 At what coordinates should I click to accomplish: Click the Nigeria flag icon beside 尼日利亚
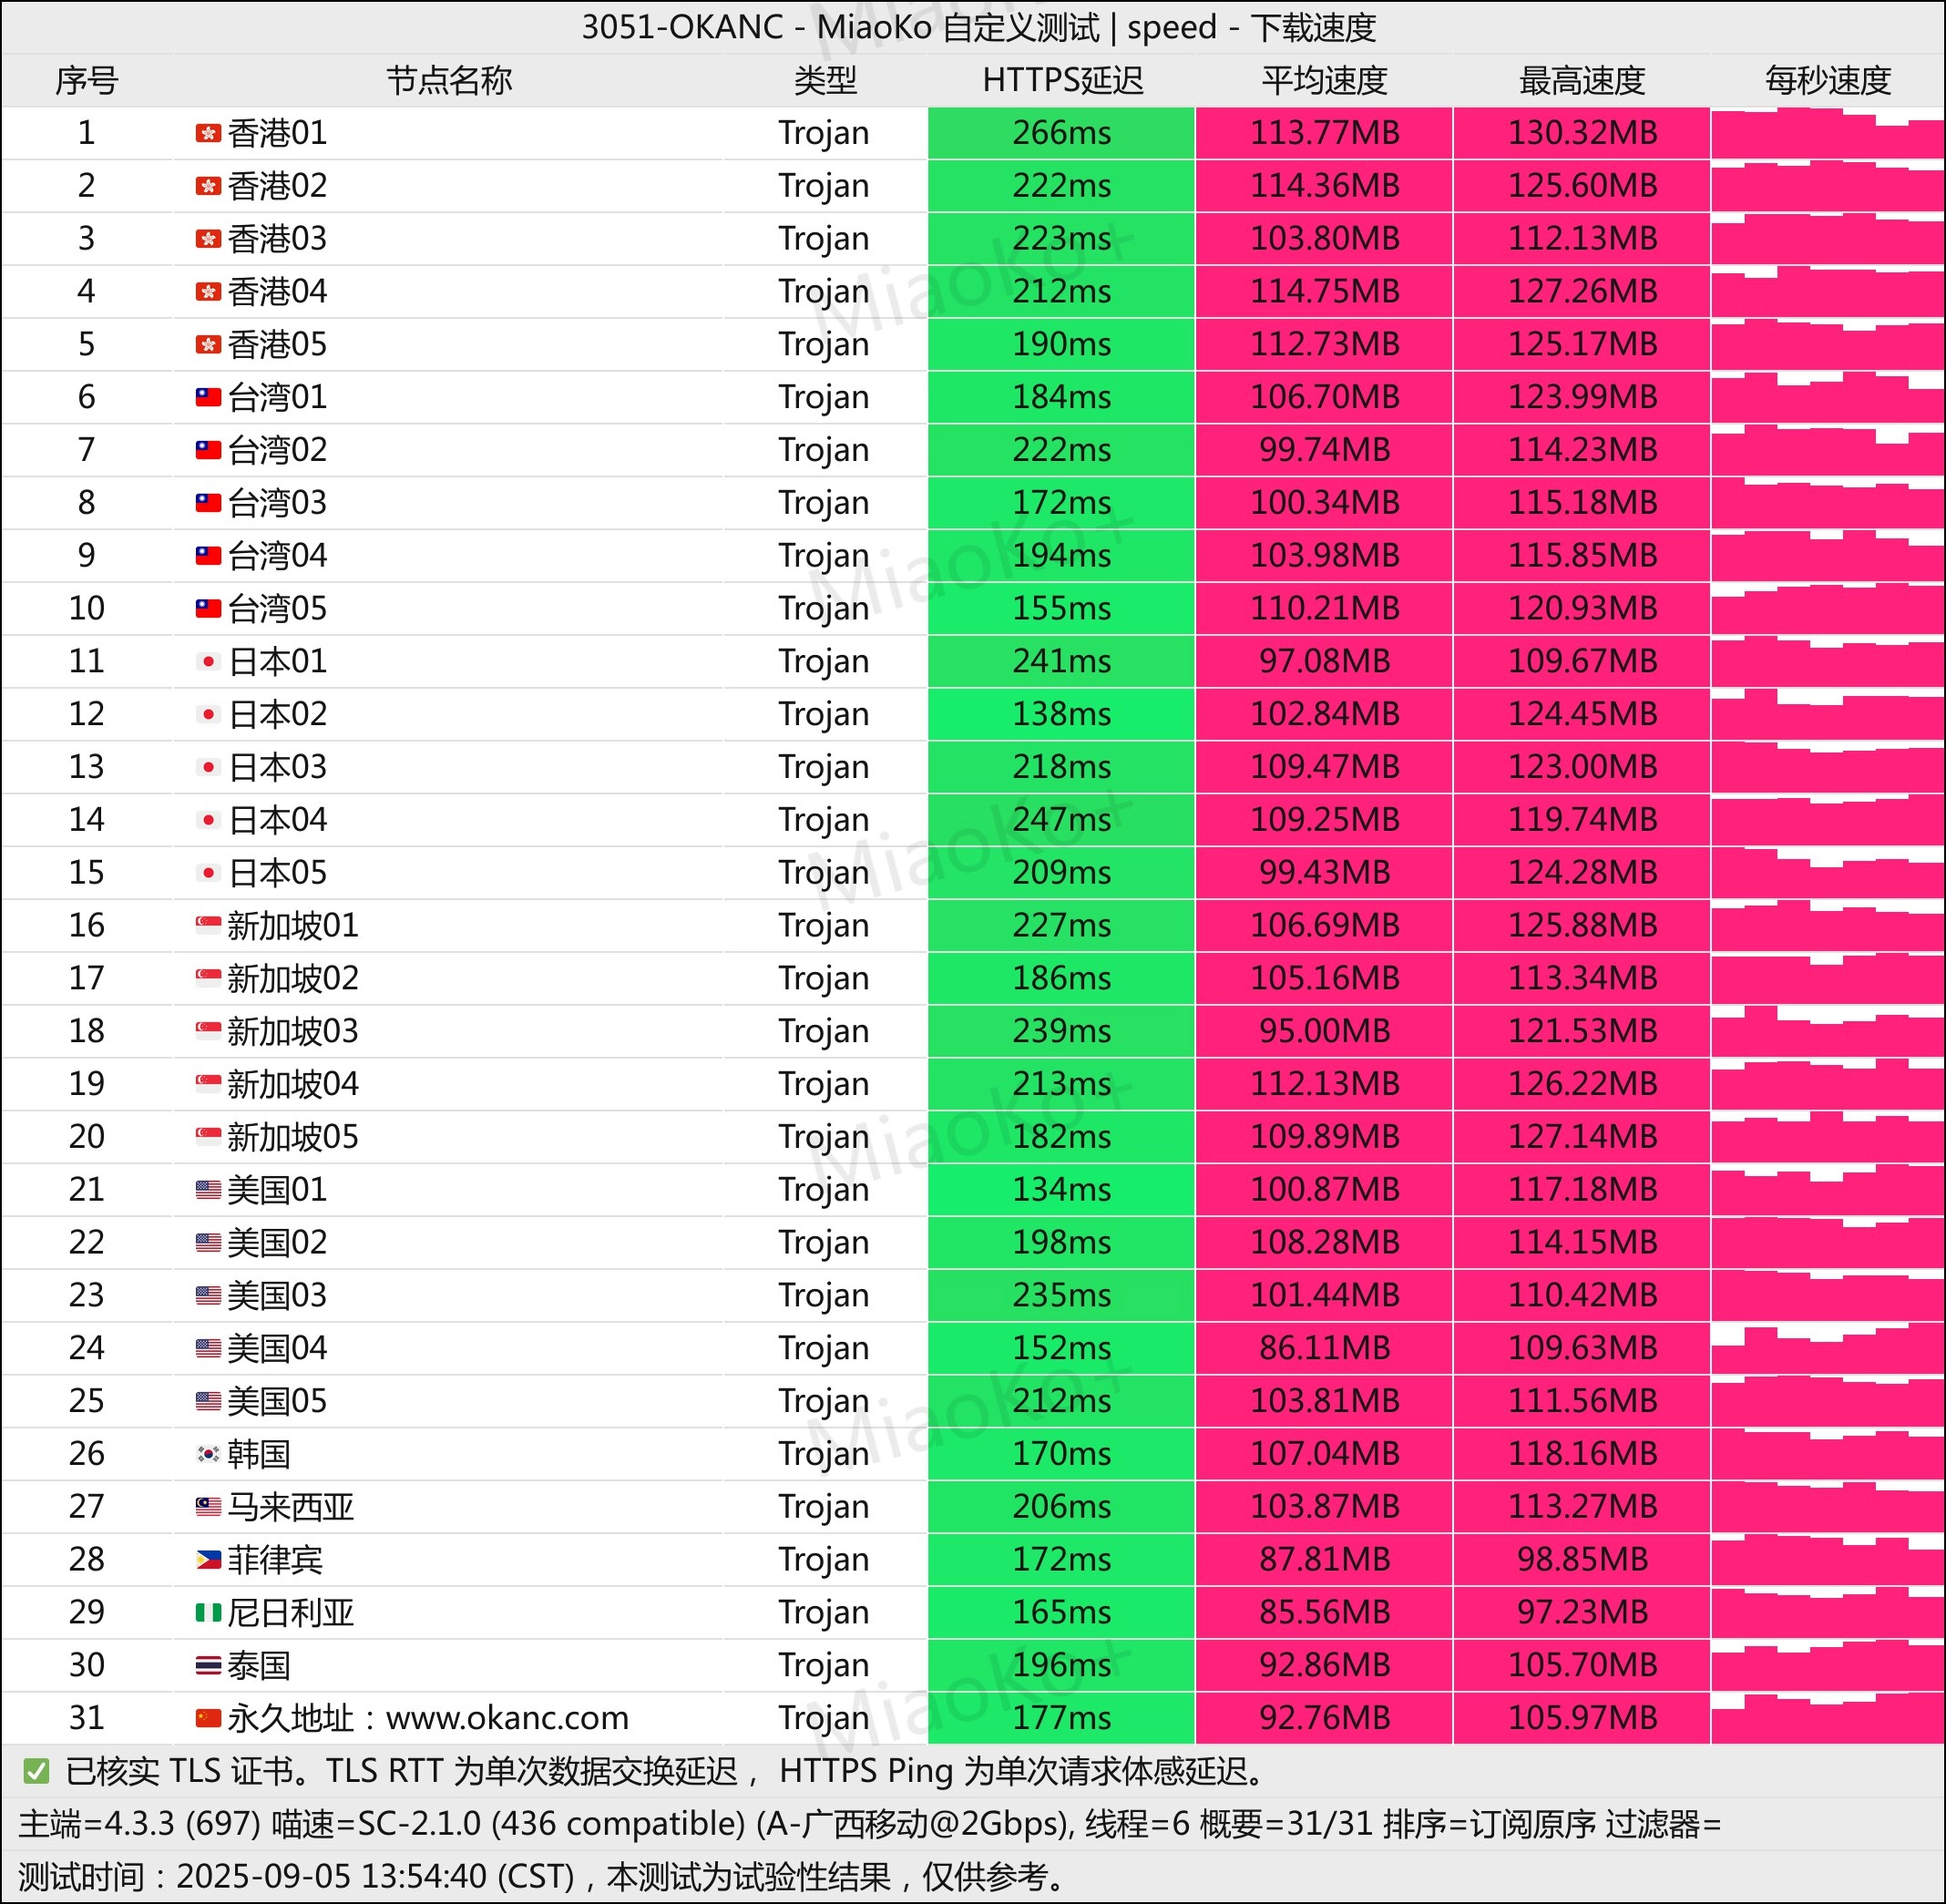pos(208,1612)
